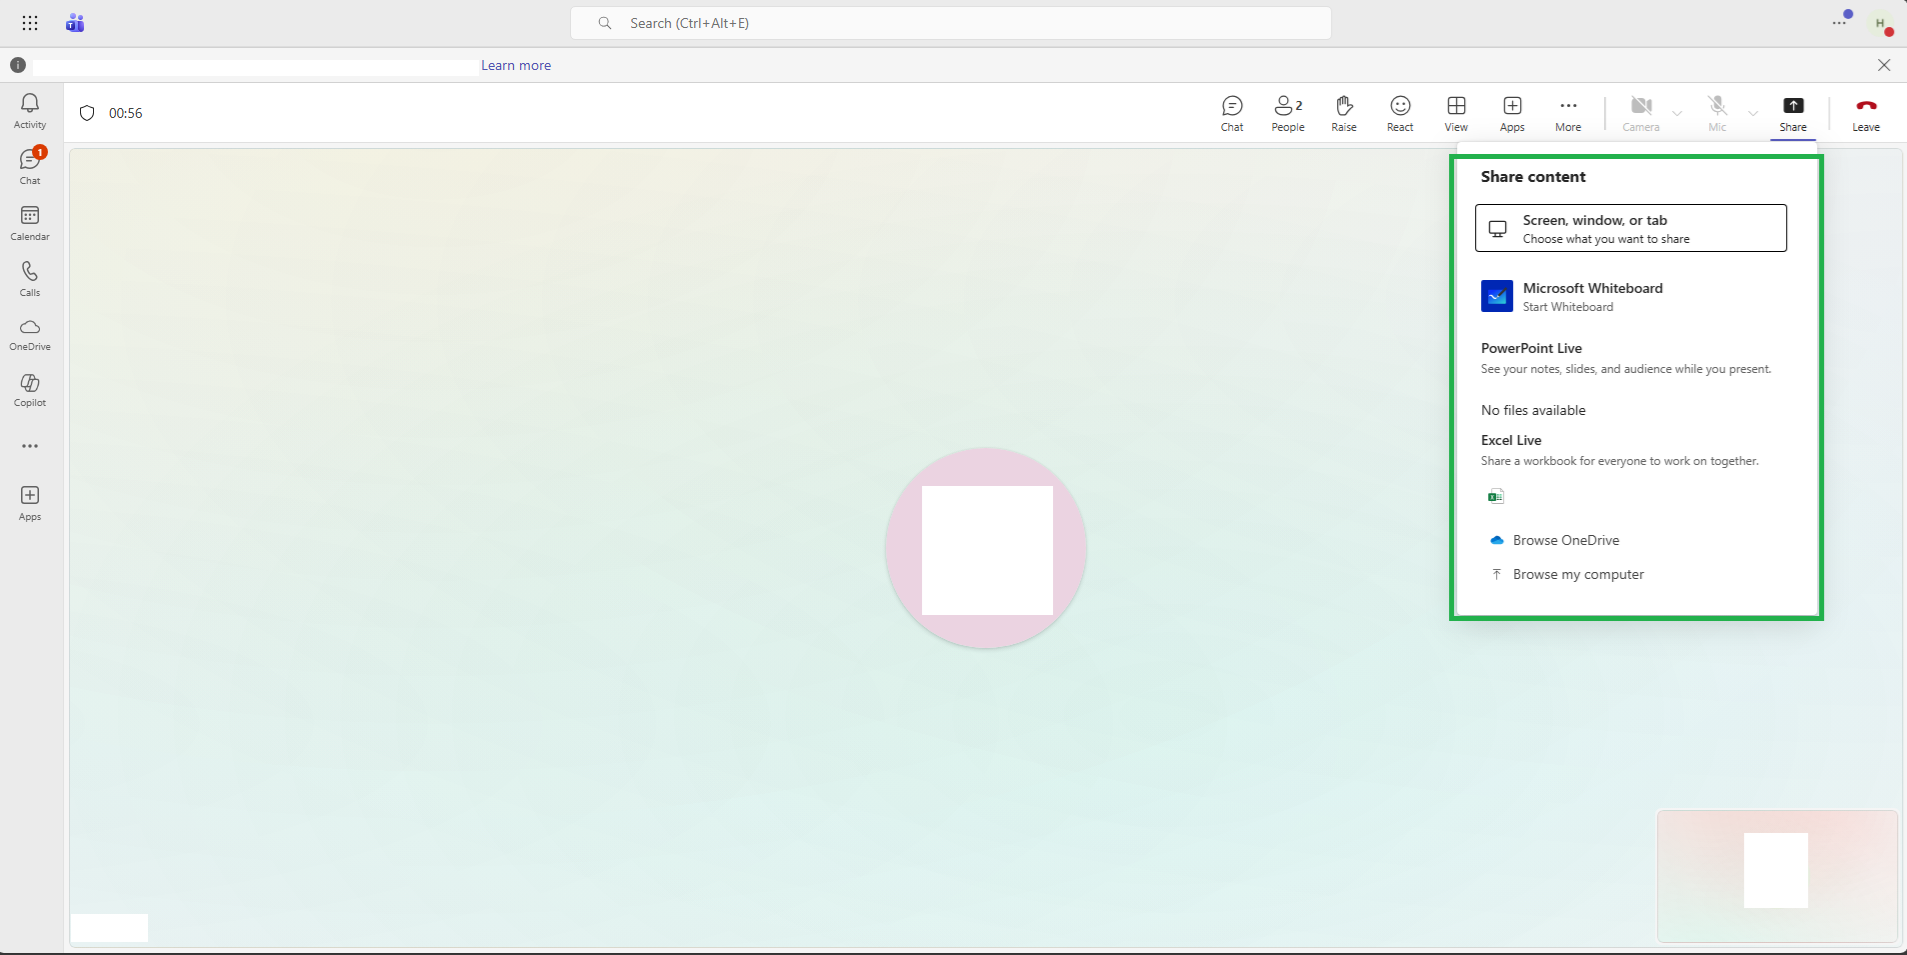Click the meeting timer 00:56
Viewport: 1907px width, 955px height.
tap(126, 113)
